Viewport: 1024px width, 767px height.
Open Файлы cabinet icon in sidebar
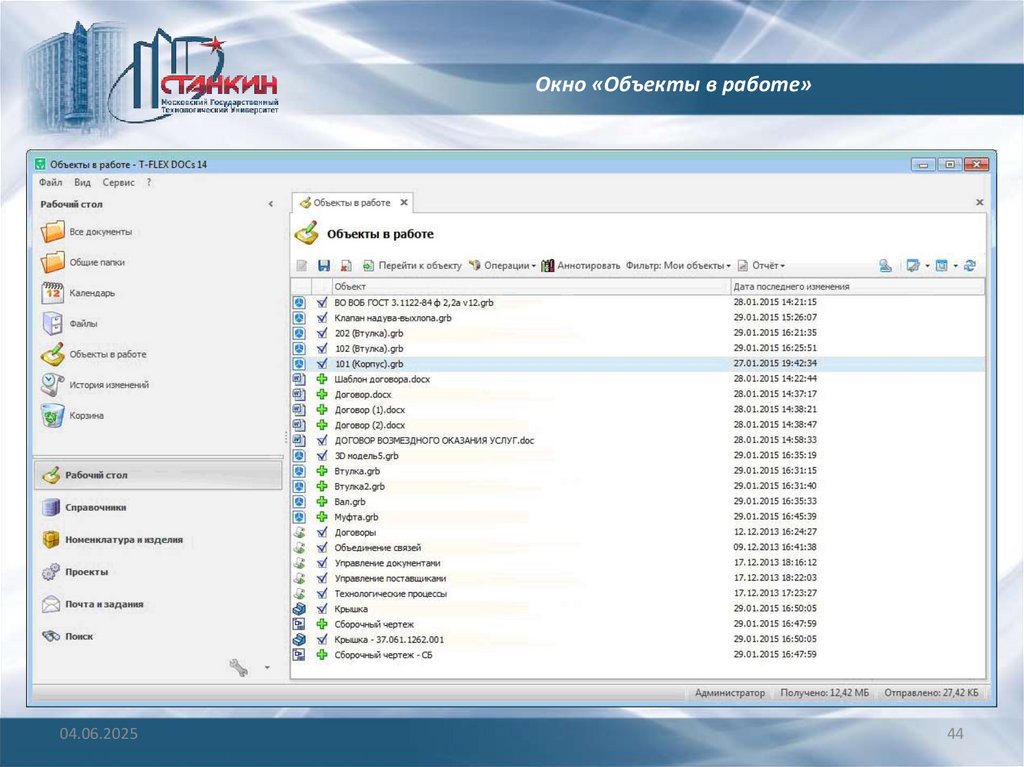52,324
